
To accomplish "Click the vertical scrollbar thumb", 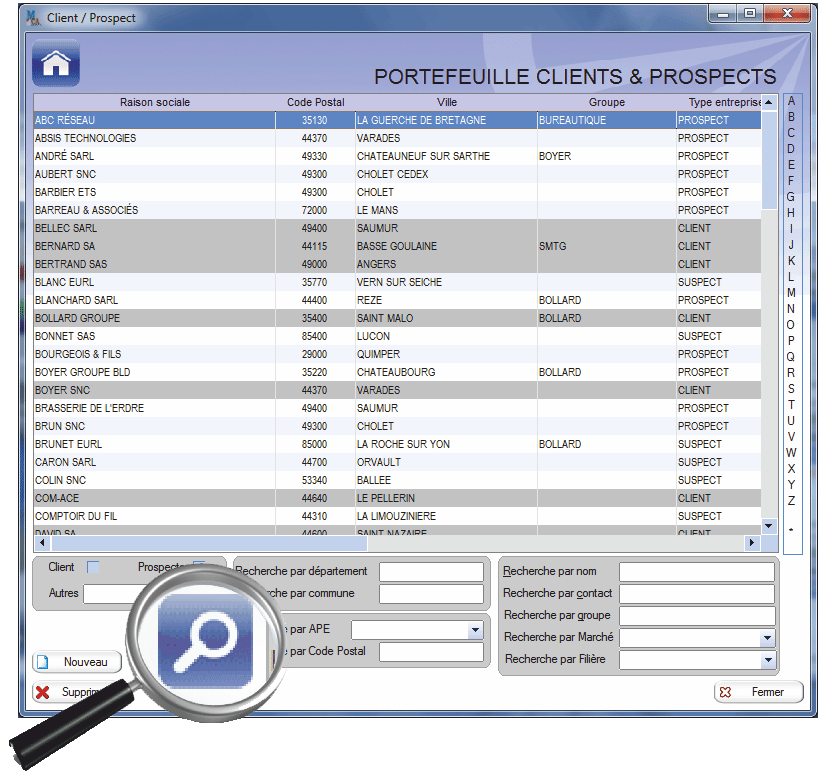I will click(769, 159).
